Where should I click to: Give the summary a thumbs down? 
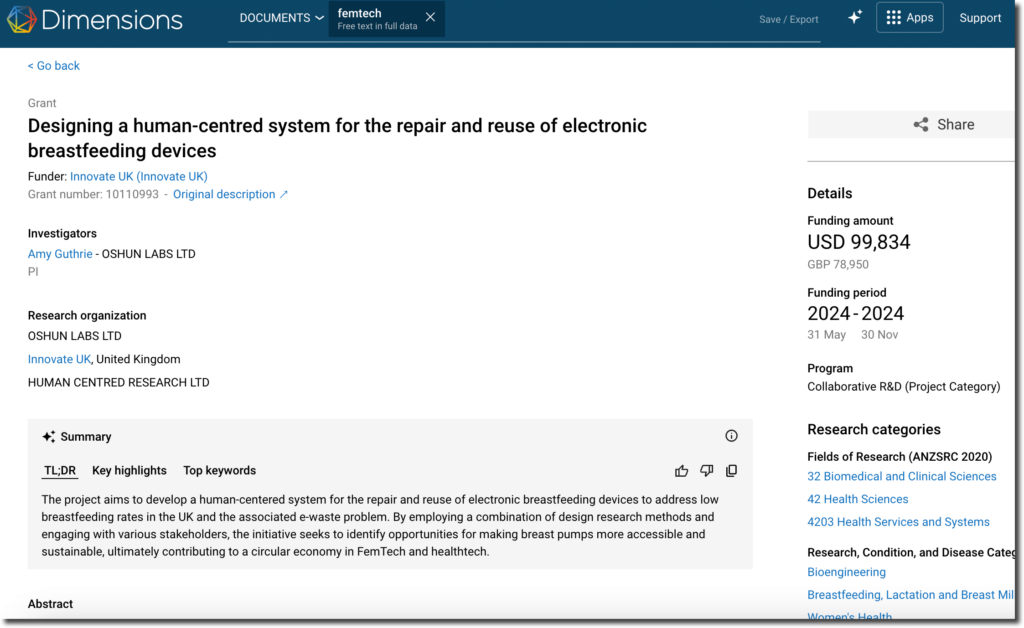(706, 471)
